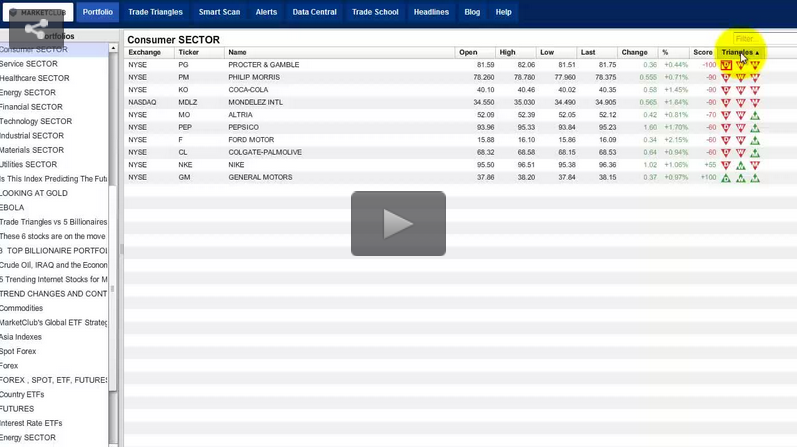797x447 pixels.
Task: Play the video overlay
Action: tap(398, 223)
